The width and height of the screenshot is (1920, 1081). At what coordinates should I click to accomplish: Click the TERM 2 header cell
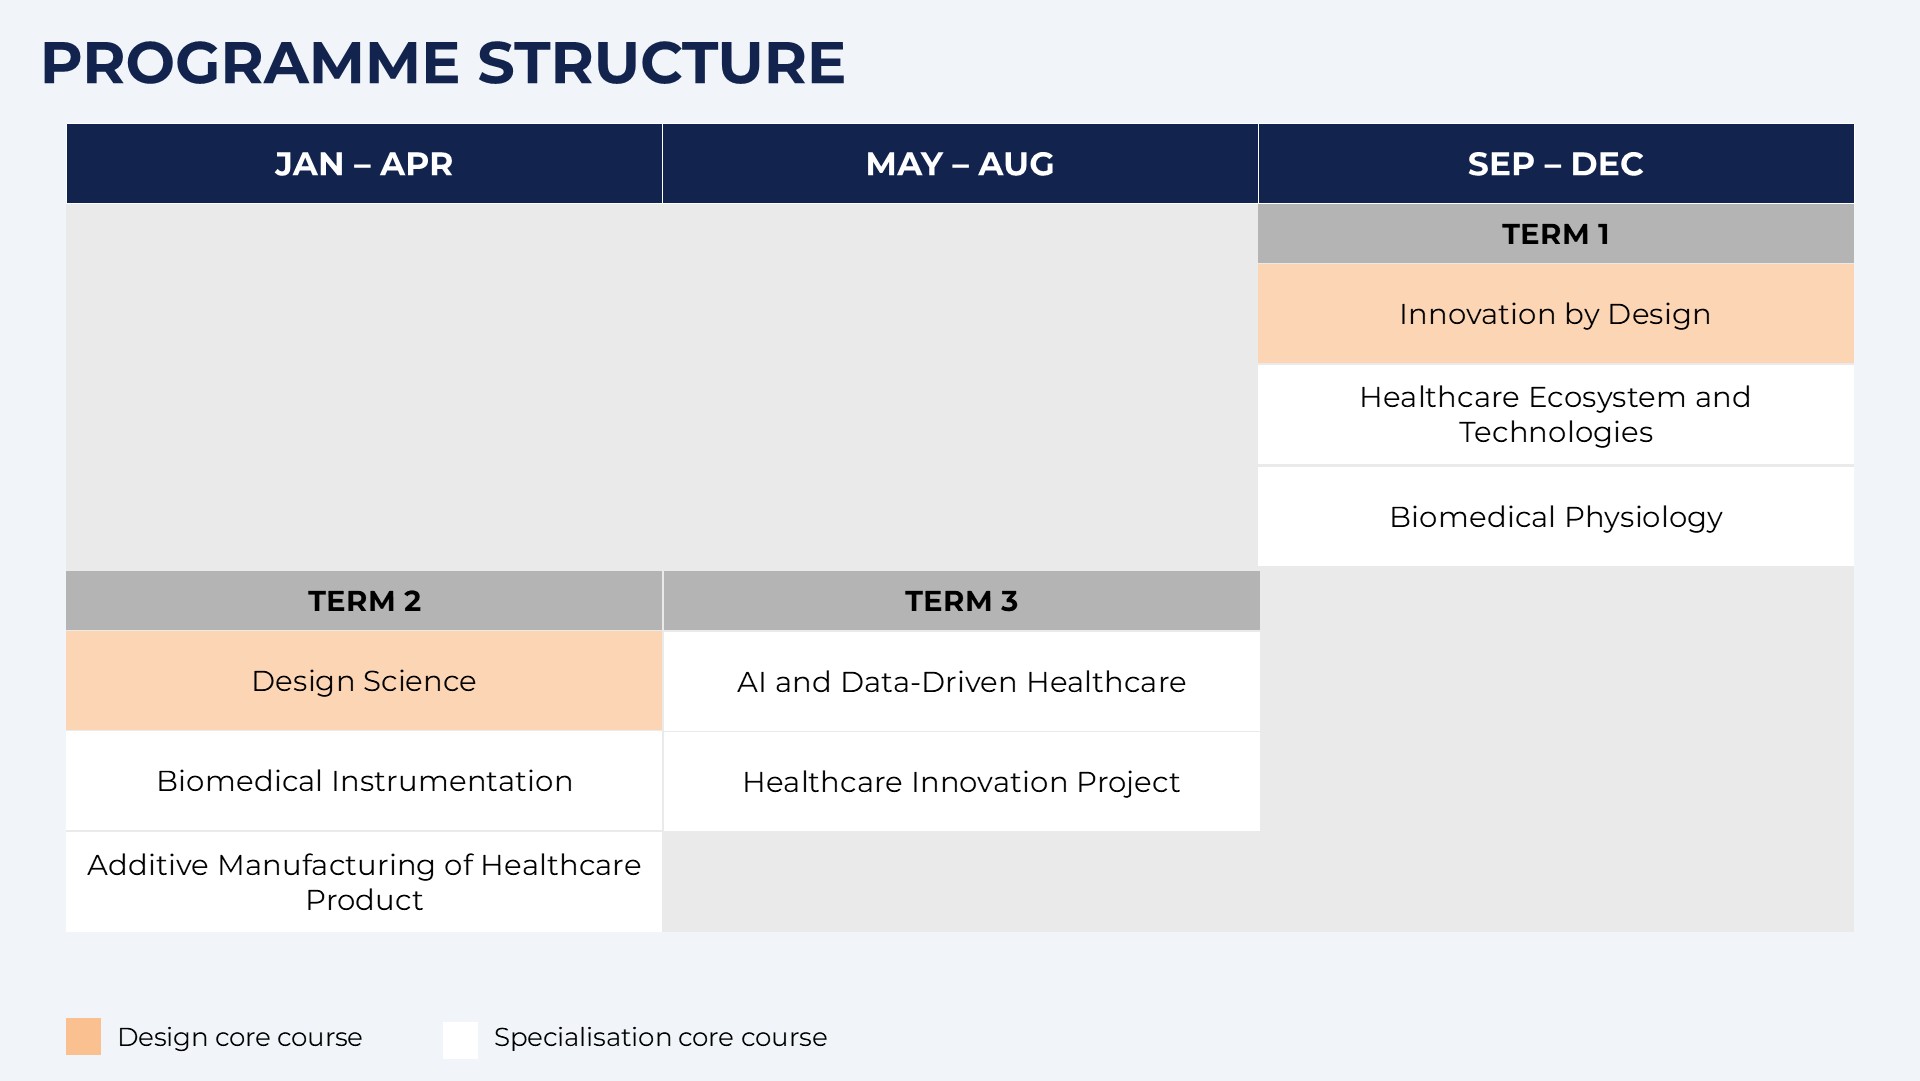[x=364, y=601]
